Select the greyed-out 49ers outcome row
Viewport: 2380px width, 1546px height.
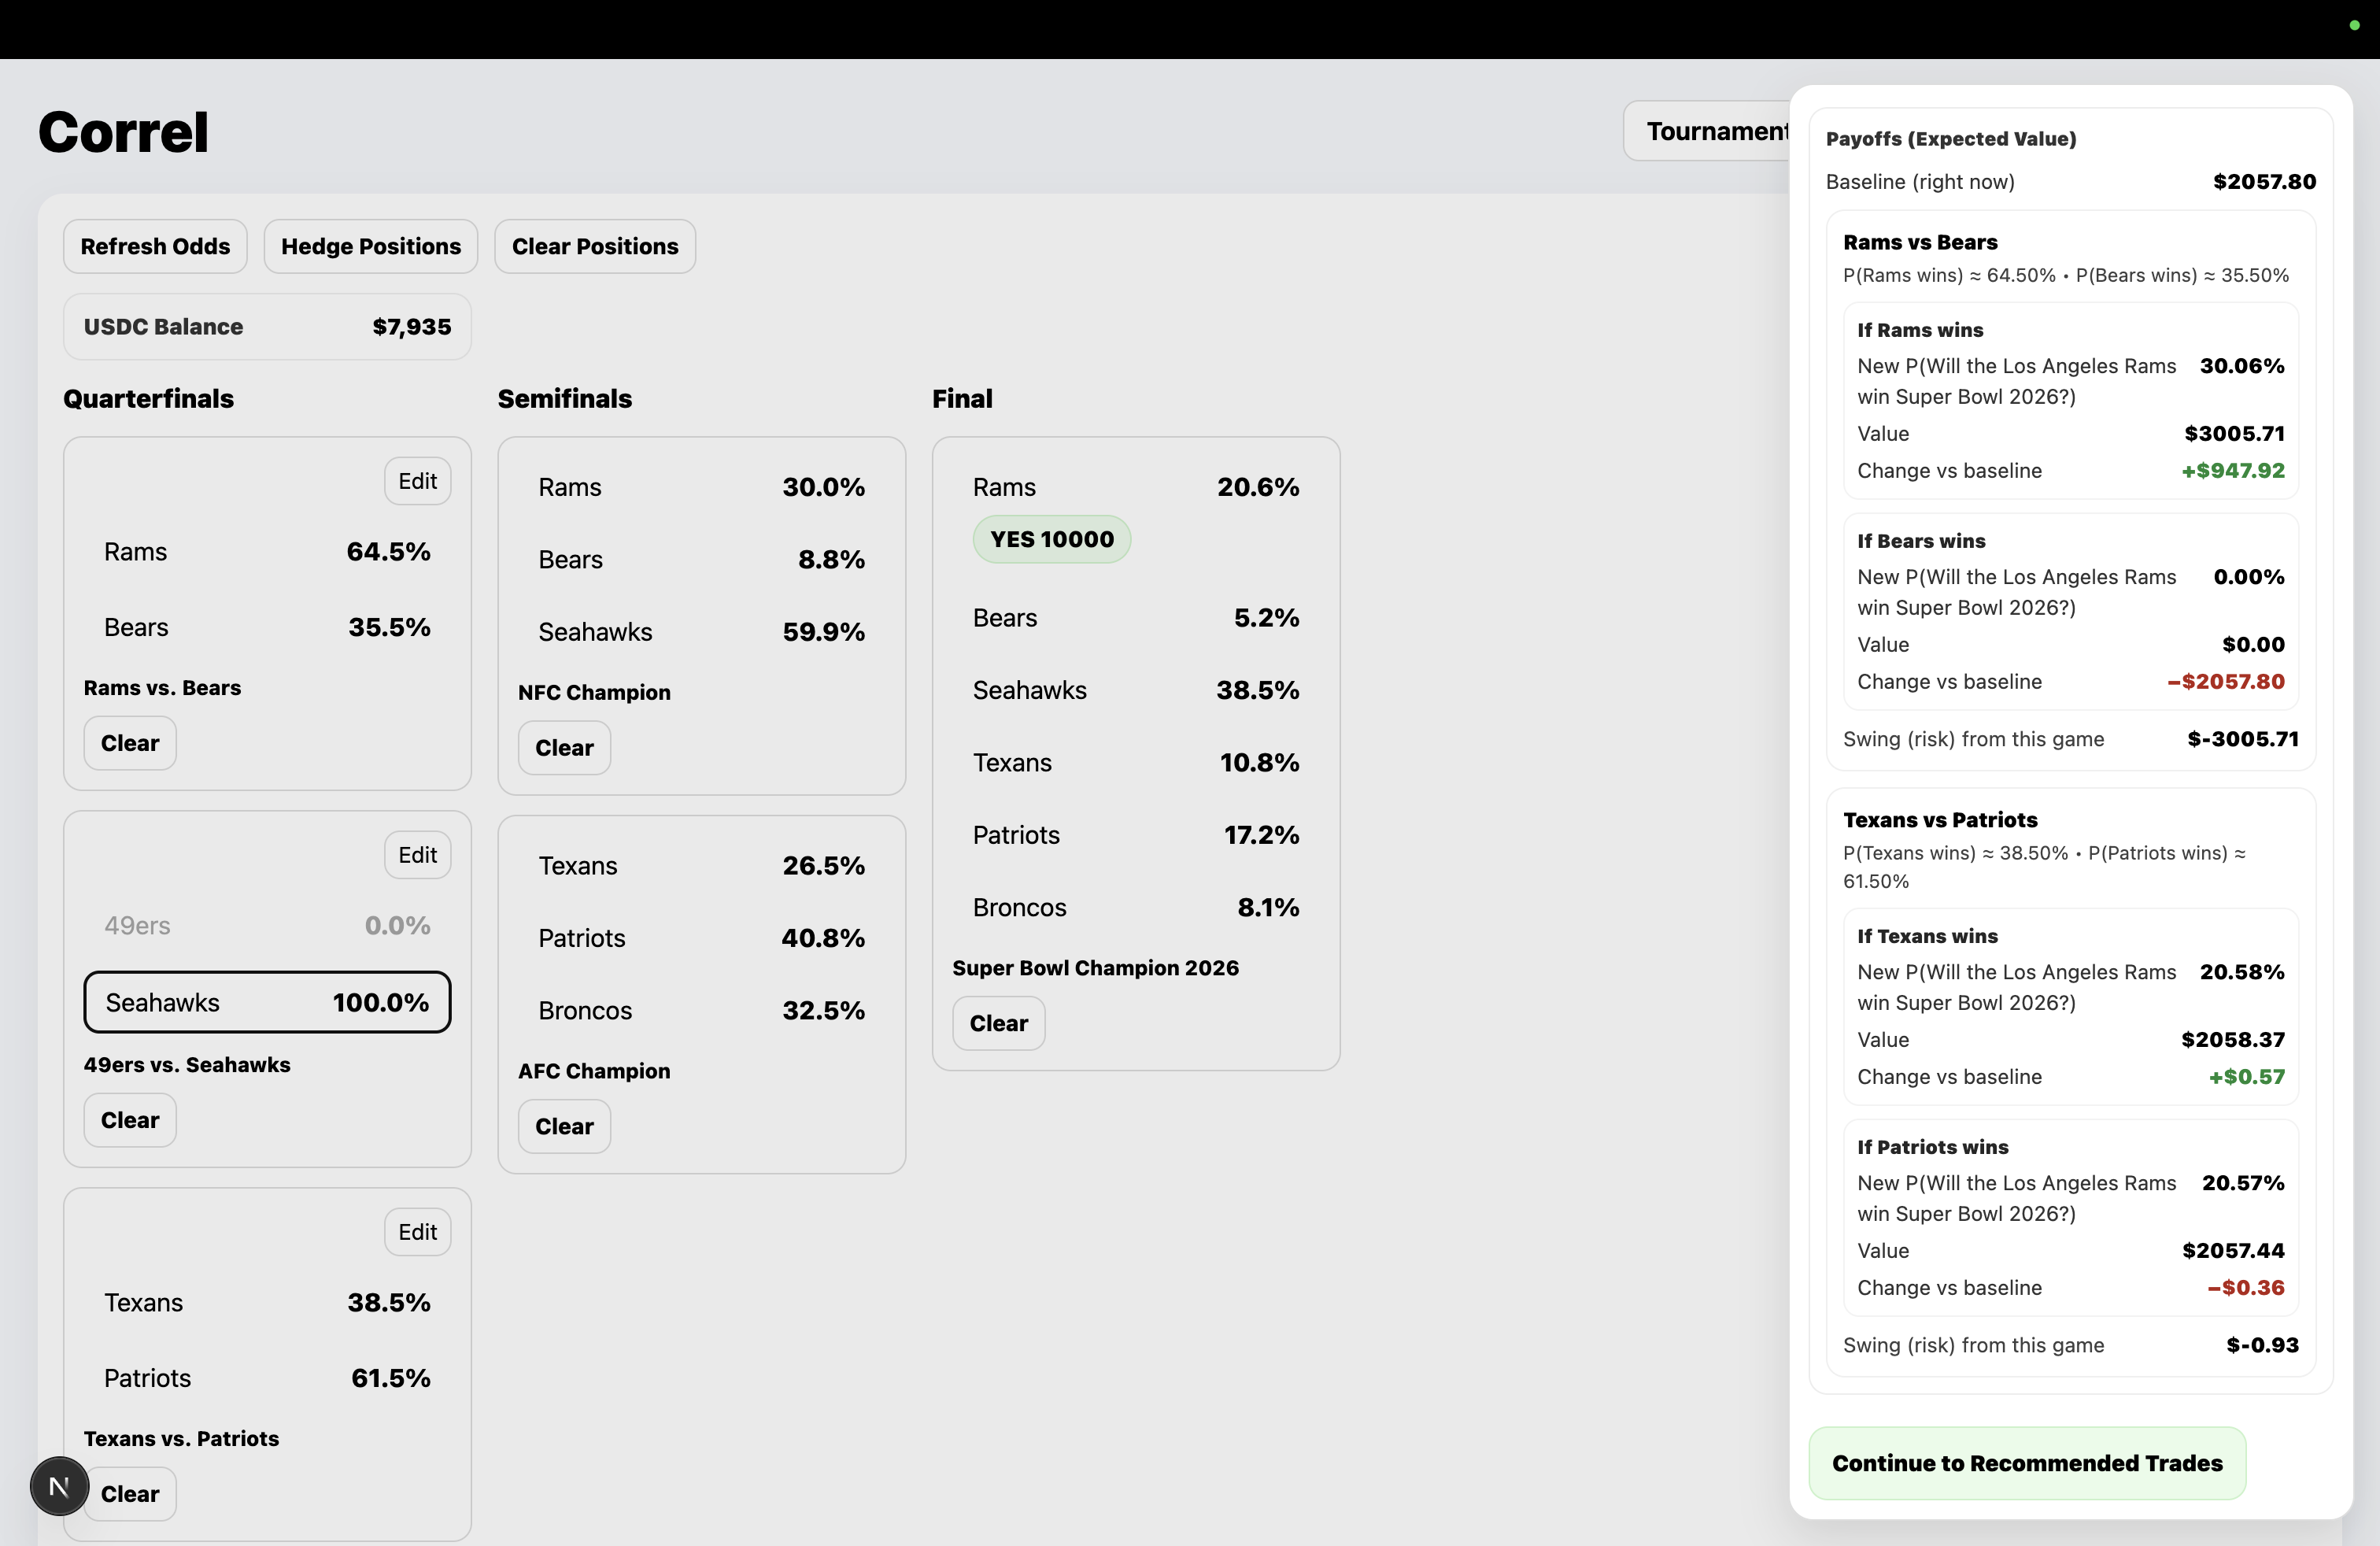[x=267, y=926]
